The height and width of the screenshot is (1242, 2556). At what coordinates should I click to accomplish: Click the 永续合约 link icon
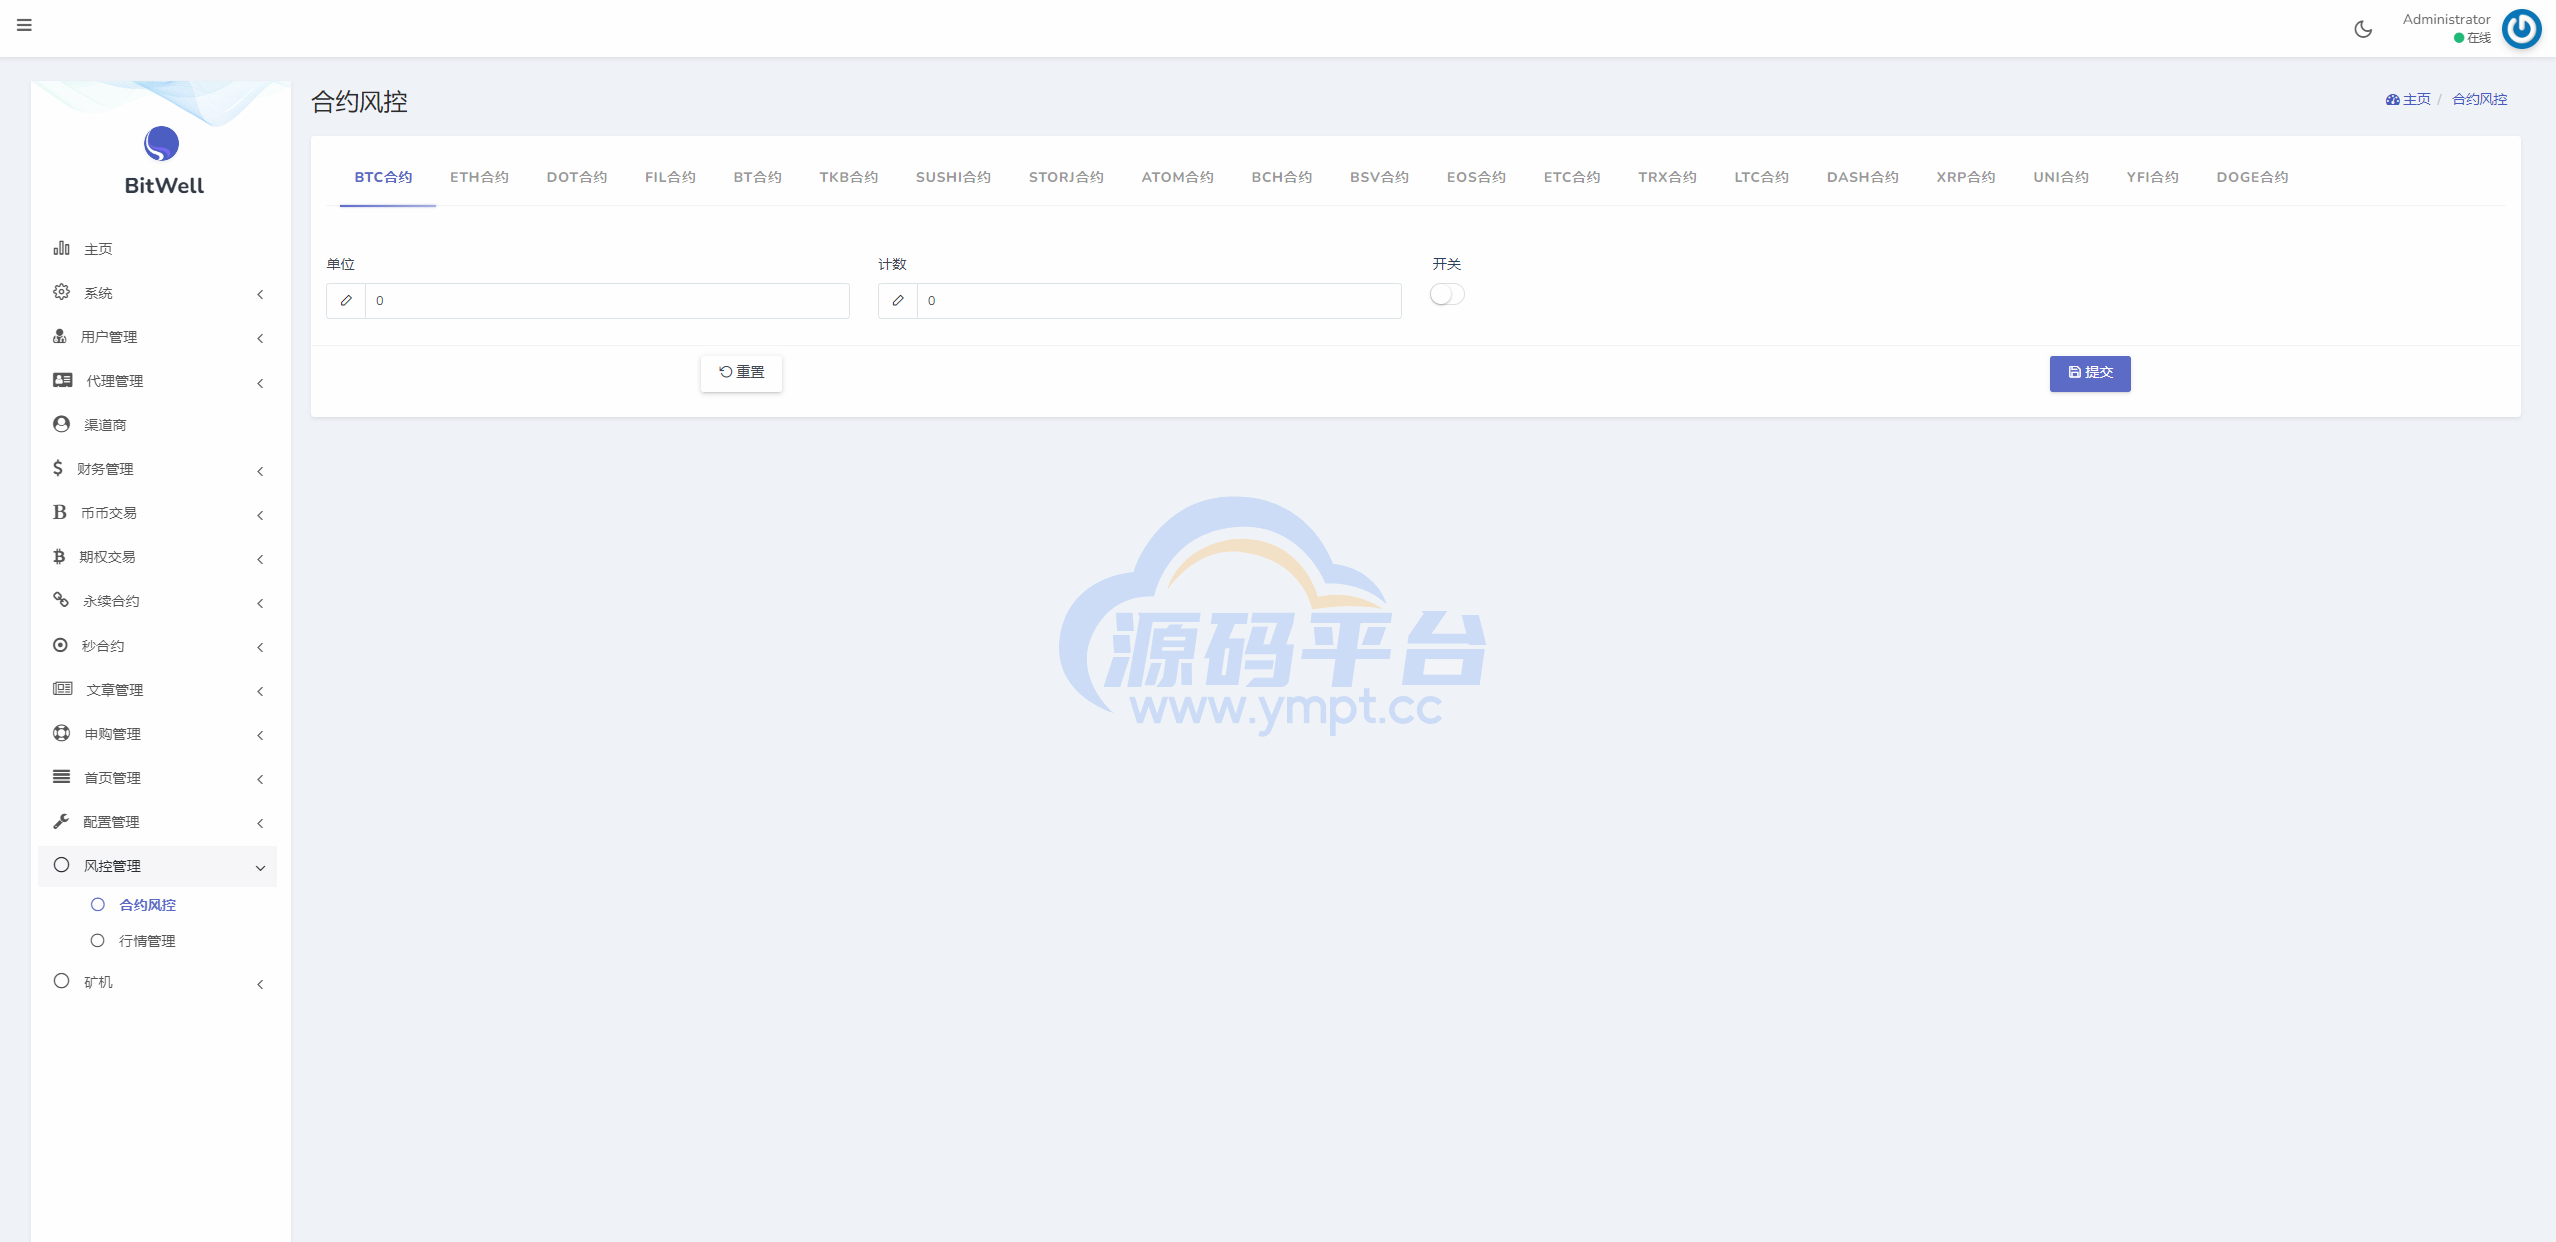tap(61, 600)
